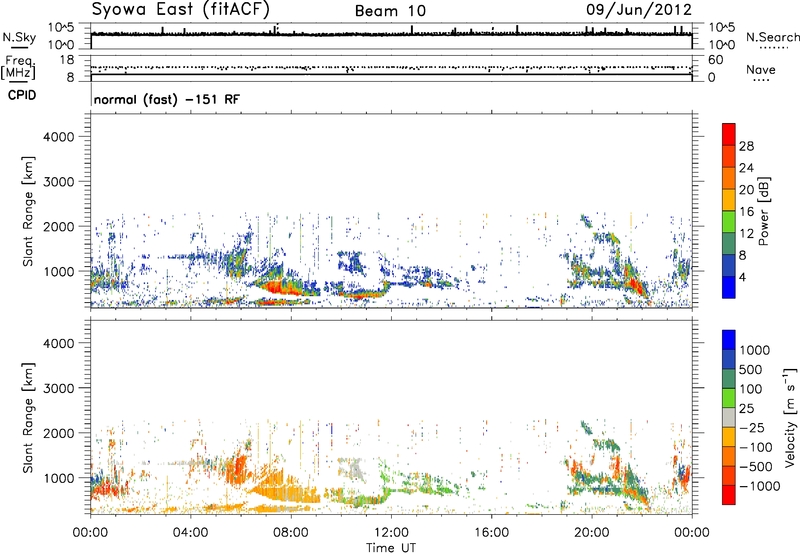Click the "Syowa East (fitACF)" plot title
800x554 pixels.
click(181, 10)
